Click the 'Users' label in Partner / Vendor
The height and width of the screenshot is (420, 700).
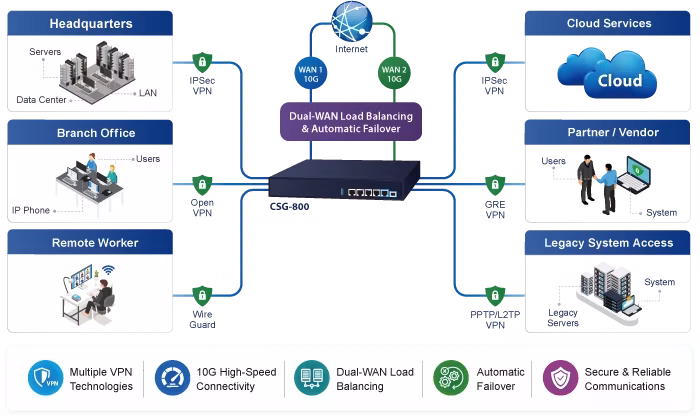click(x=553, y=161)
